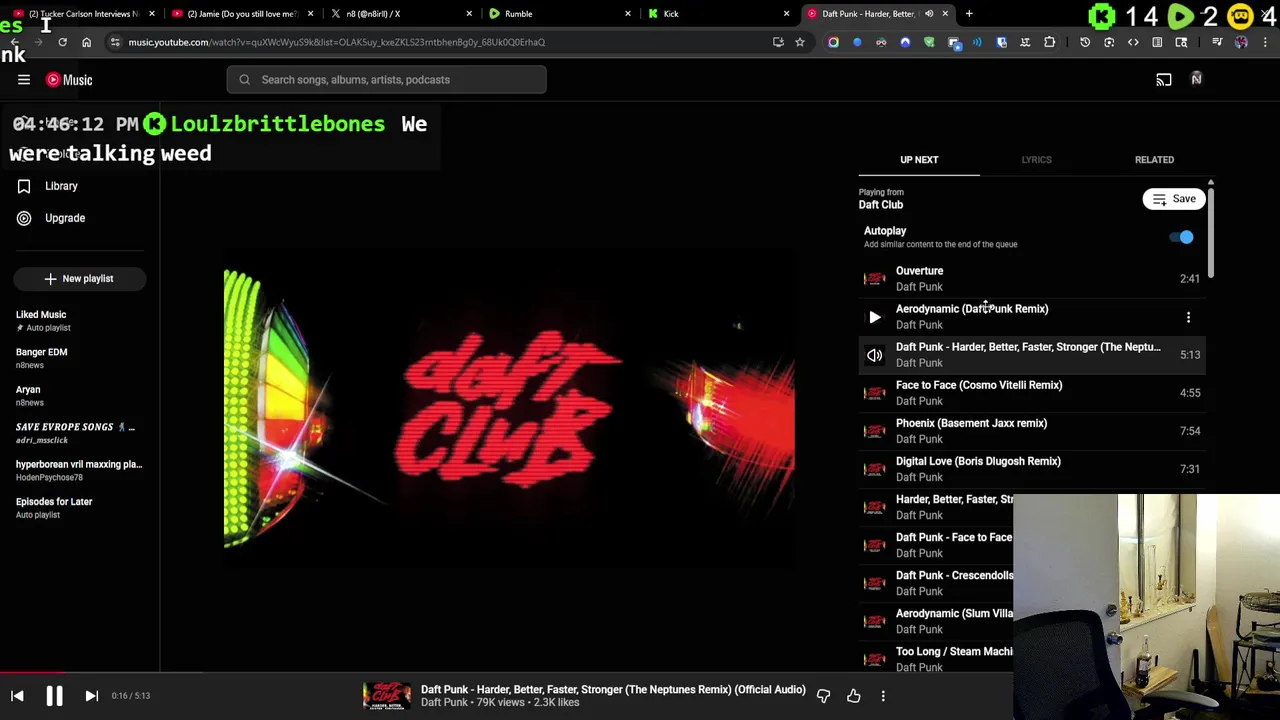Viewport: 1280px width, 720px height.
Task: Select Ouverture in the queue
Action: pos(1031,279)
